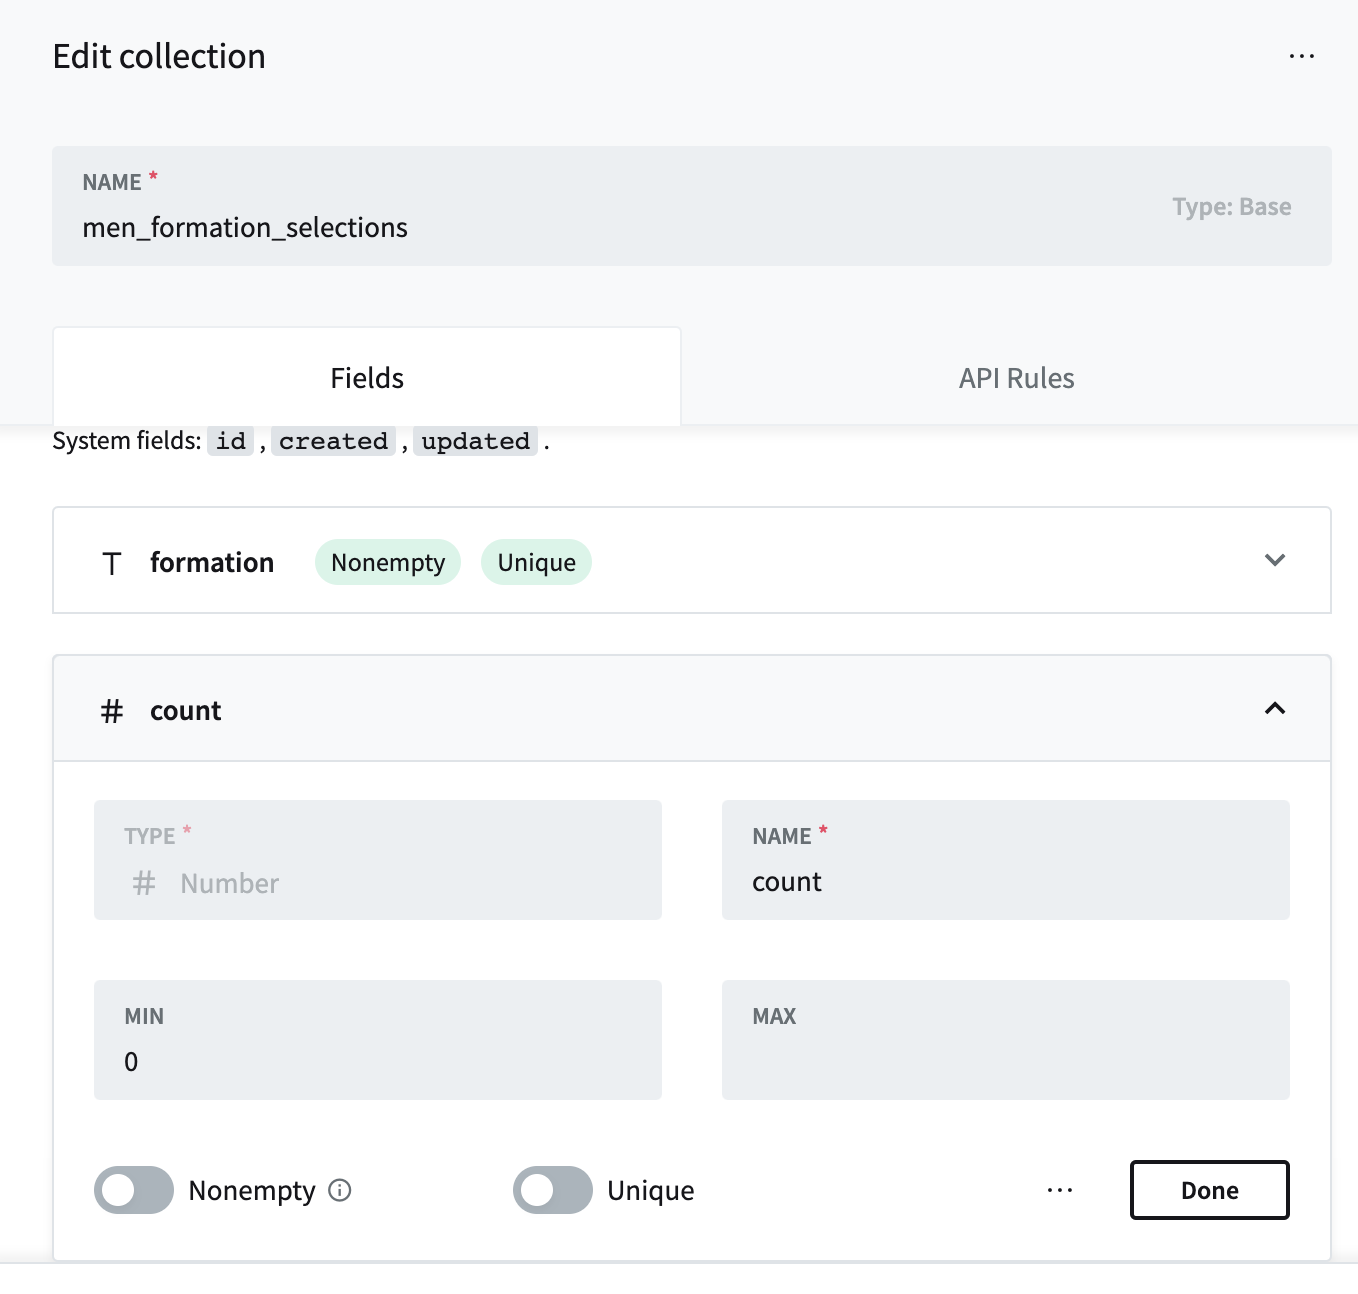The height and width of the screenshot is (1294, 1358).
Task: Toggle the Unique switch for count
Action: [553, 1190]
